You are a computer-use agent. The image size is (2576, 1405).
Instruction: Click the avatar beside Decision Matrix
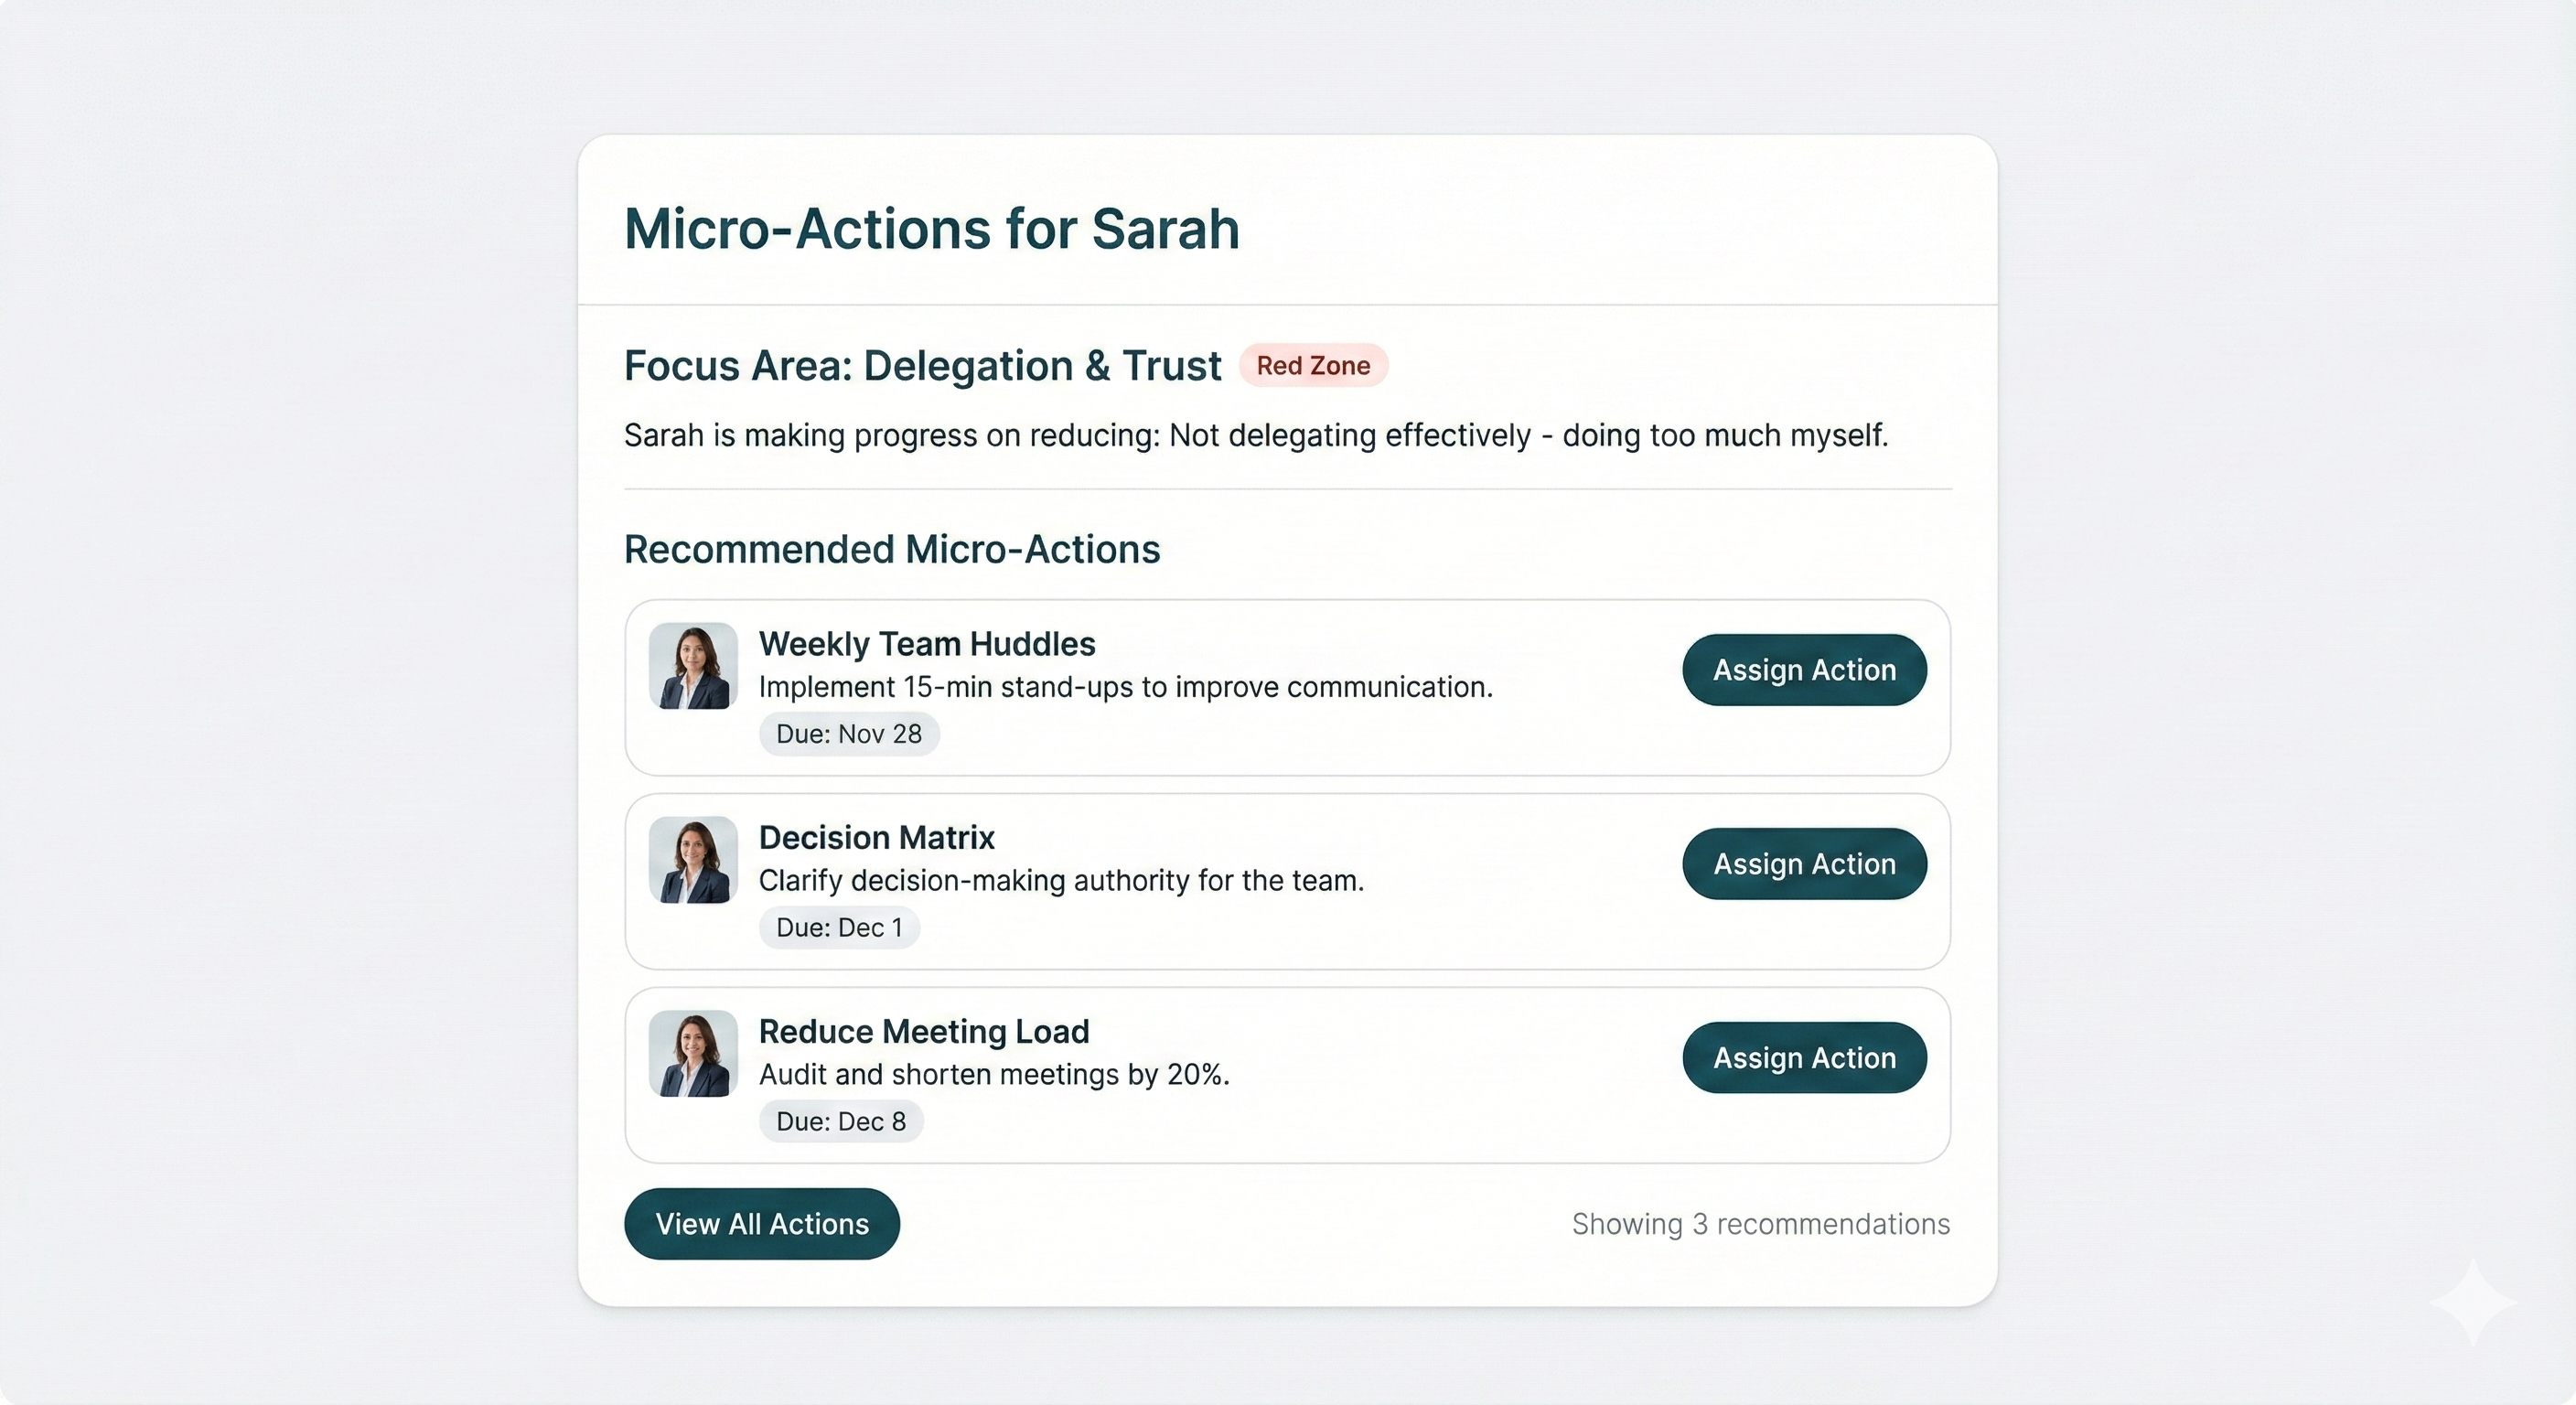tap(693, 861)
